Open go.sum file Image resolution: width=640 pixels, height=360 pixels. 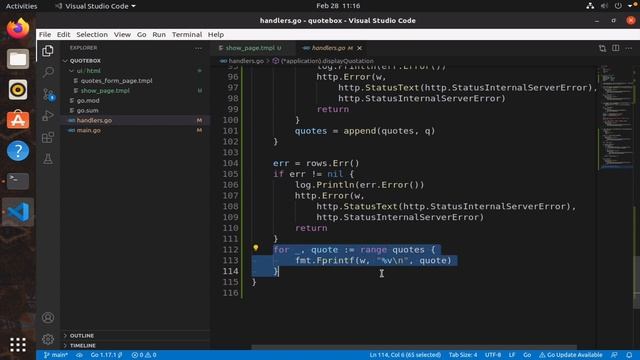coord(87,111)
